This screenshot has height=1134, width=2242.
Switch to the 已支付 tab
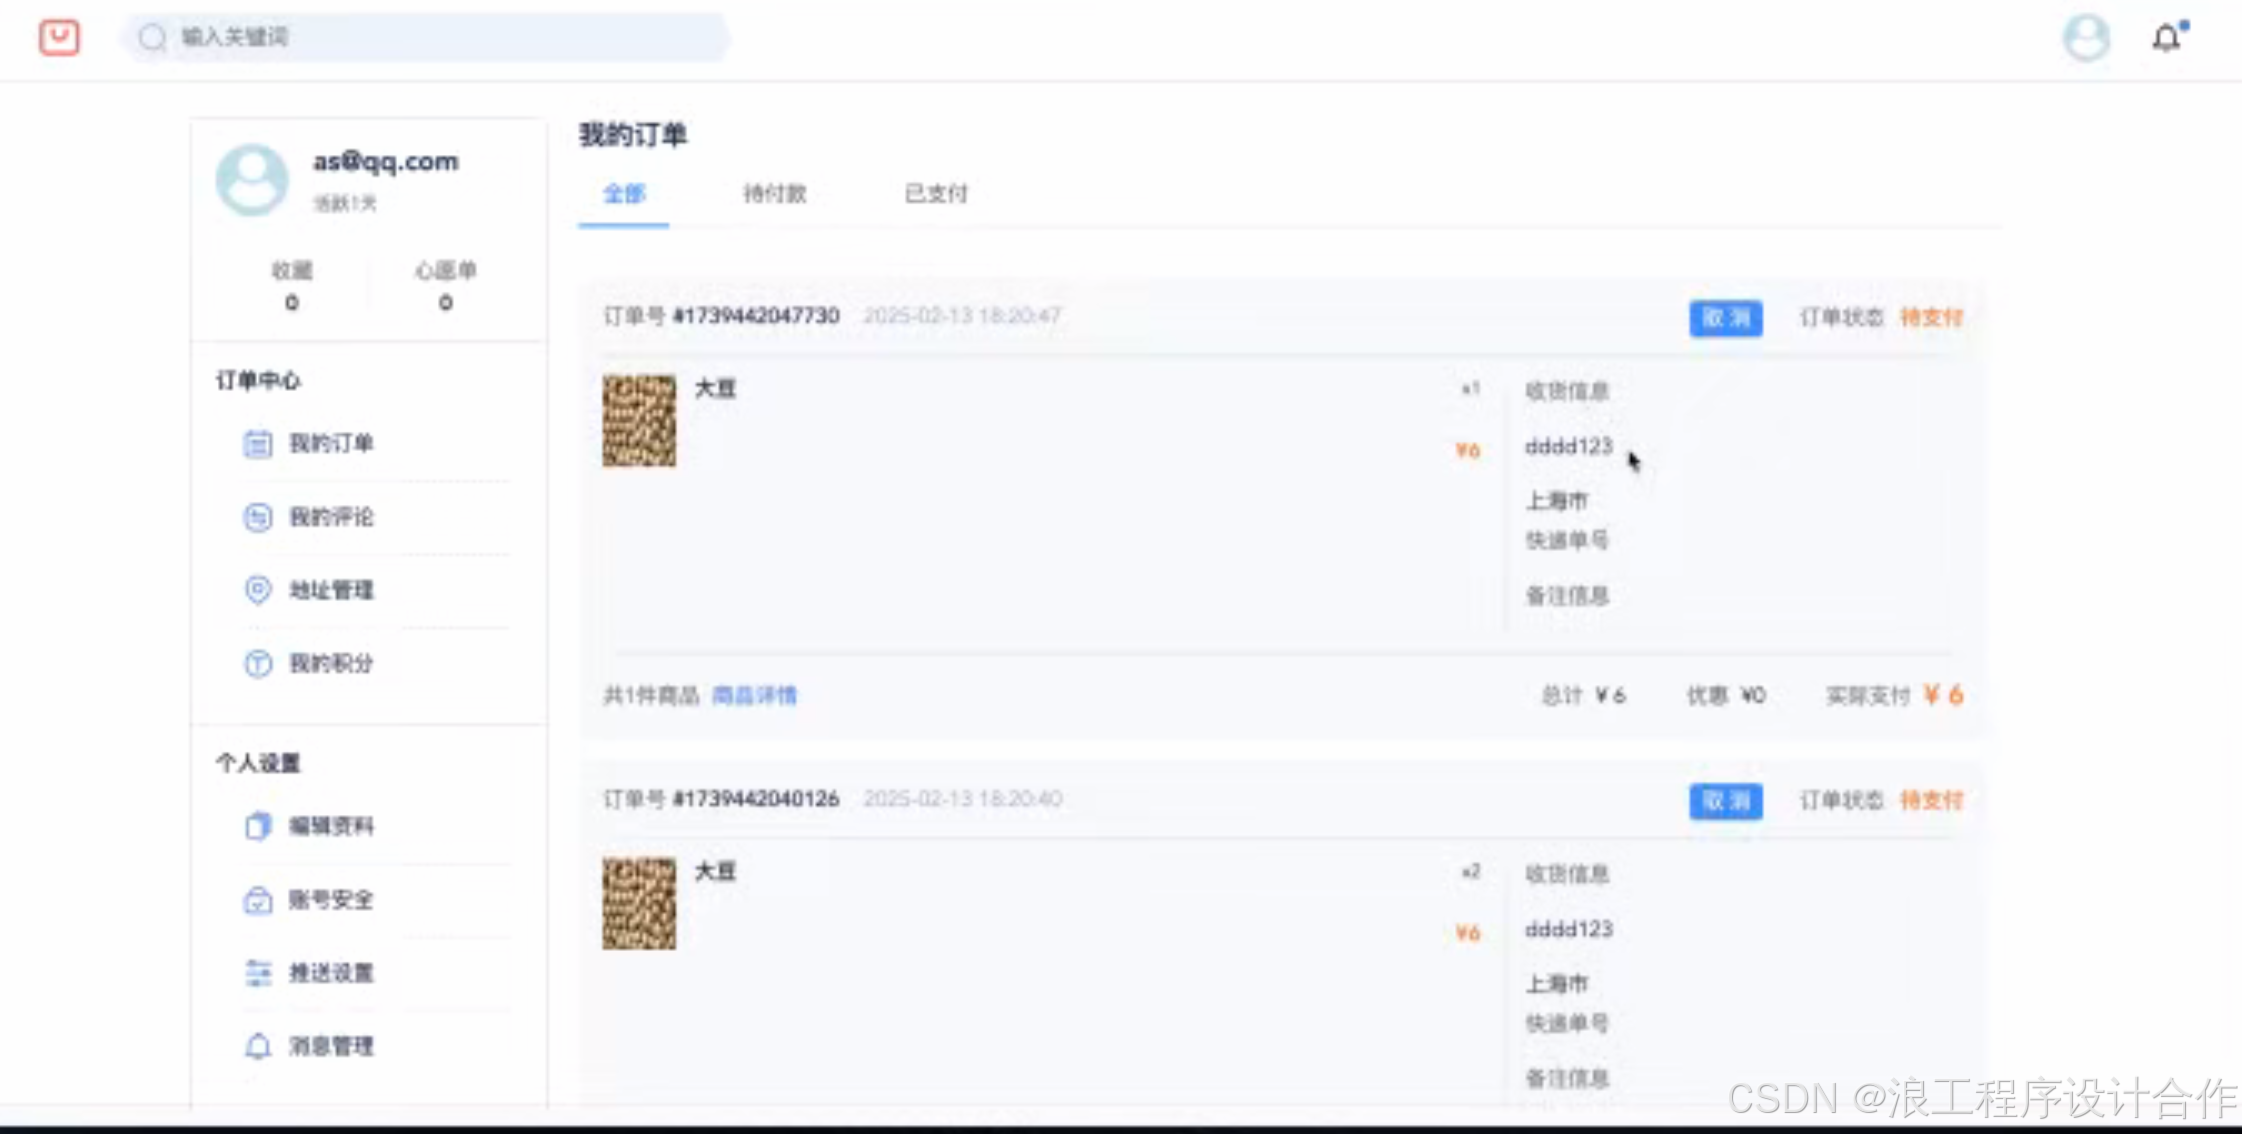point(936,193)
